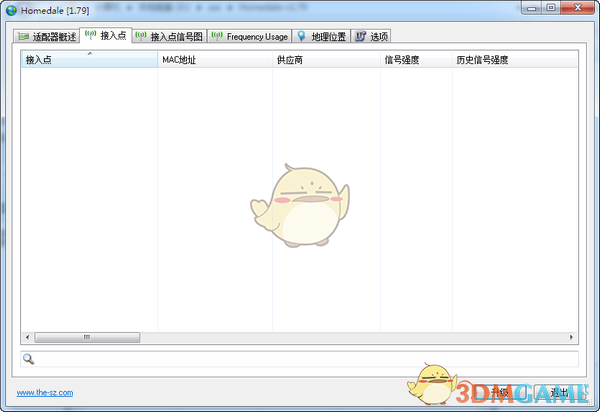
Task: Click the Homedale app icon in title bar
Action: point(11,8)
